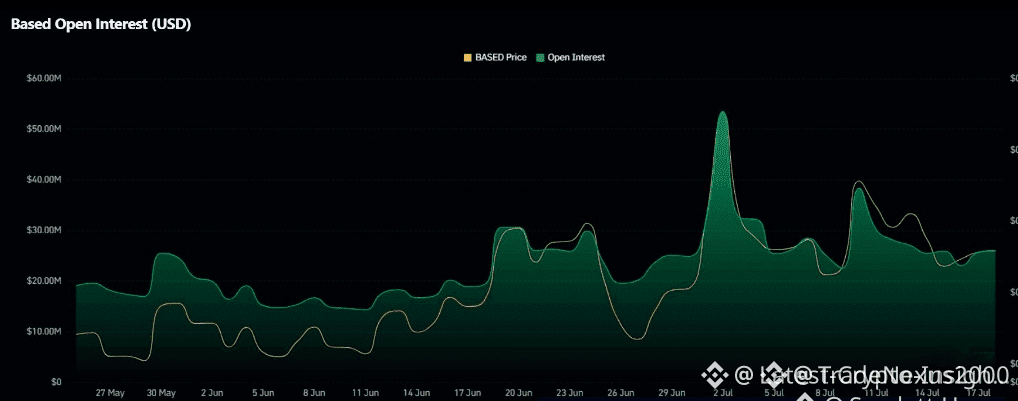This screenshot has width=1018, height=401.
Task: Click the 27 May date label
Action: click(x=110, y=393)
